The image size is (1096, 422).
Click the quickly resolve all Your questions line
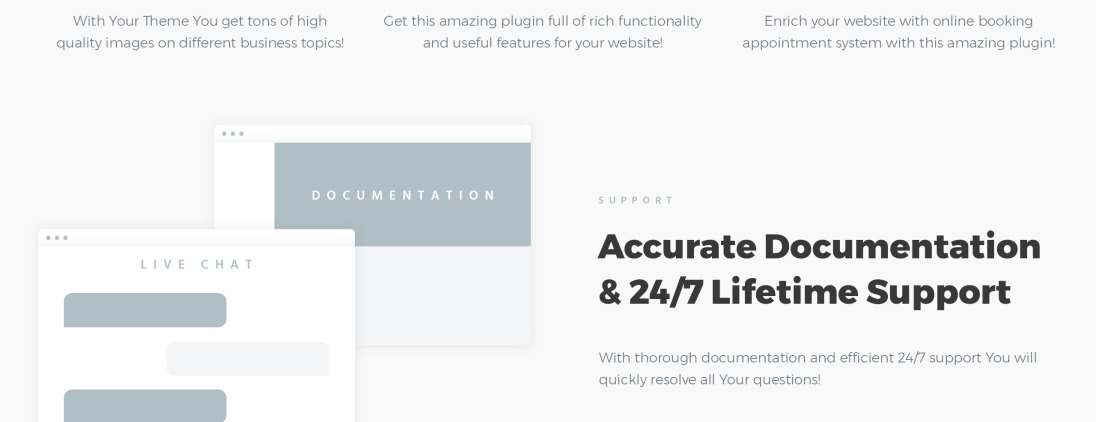click(x=709, y=379)
